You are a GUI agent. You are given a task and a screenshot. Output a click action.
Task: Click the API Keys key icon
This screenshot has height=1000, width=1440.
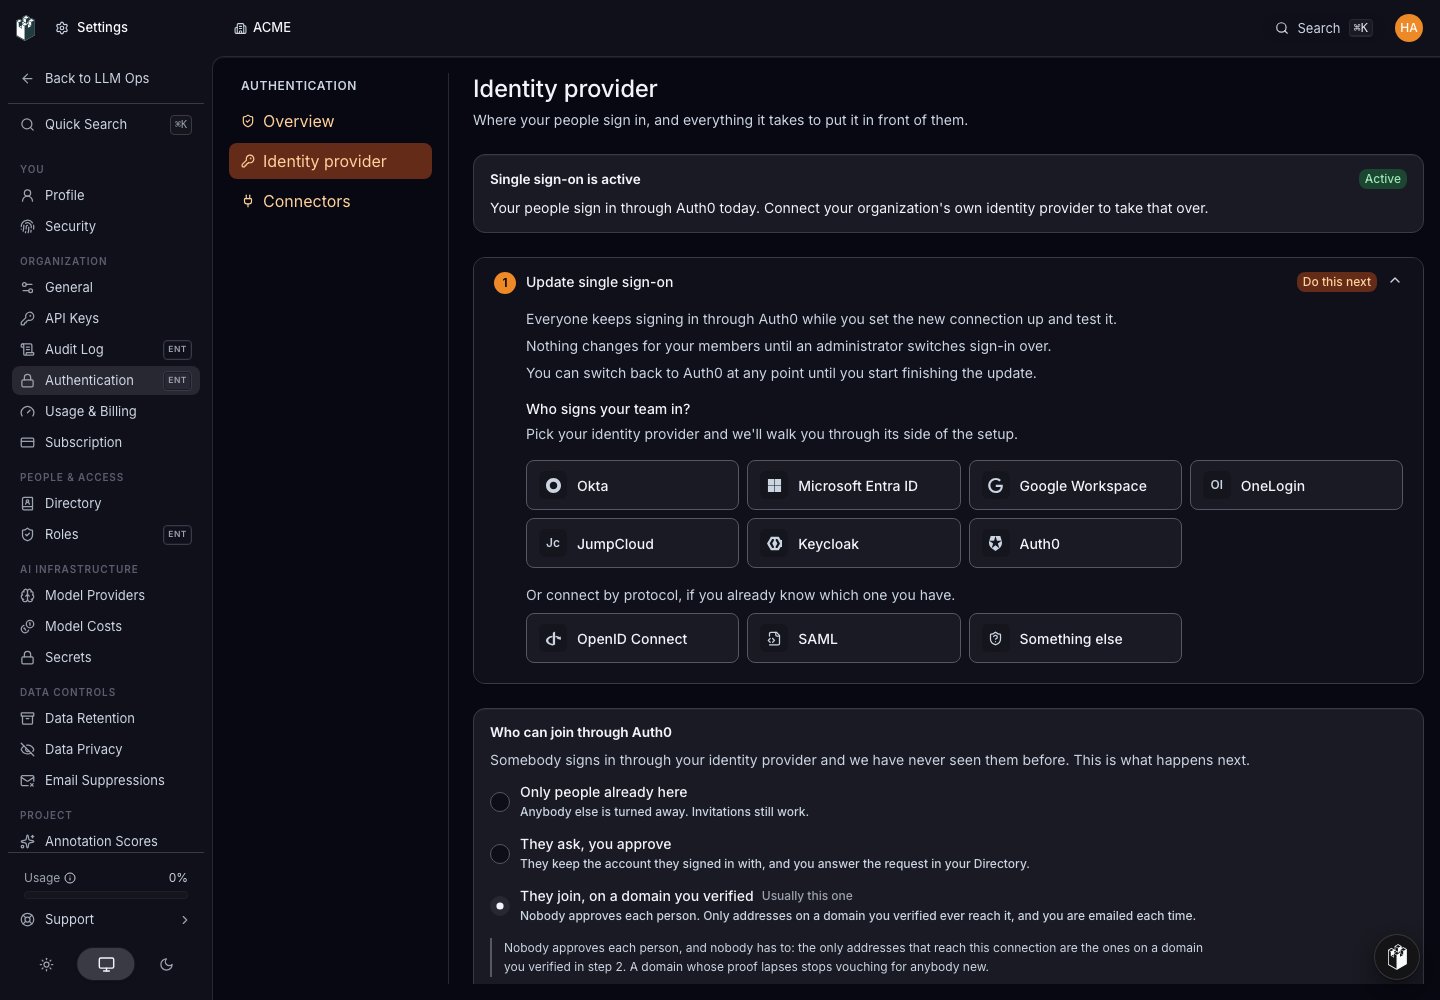(x=28, y=319)
